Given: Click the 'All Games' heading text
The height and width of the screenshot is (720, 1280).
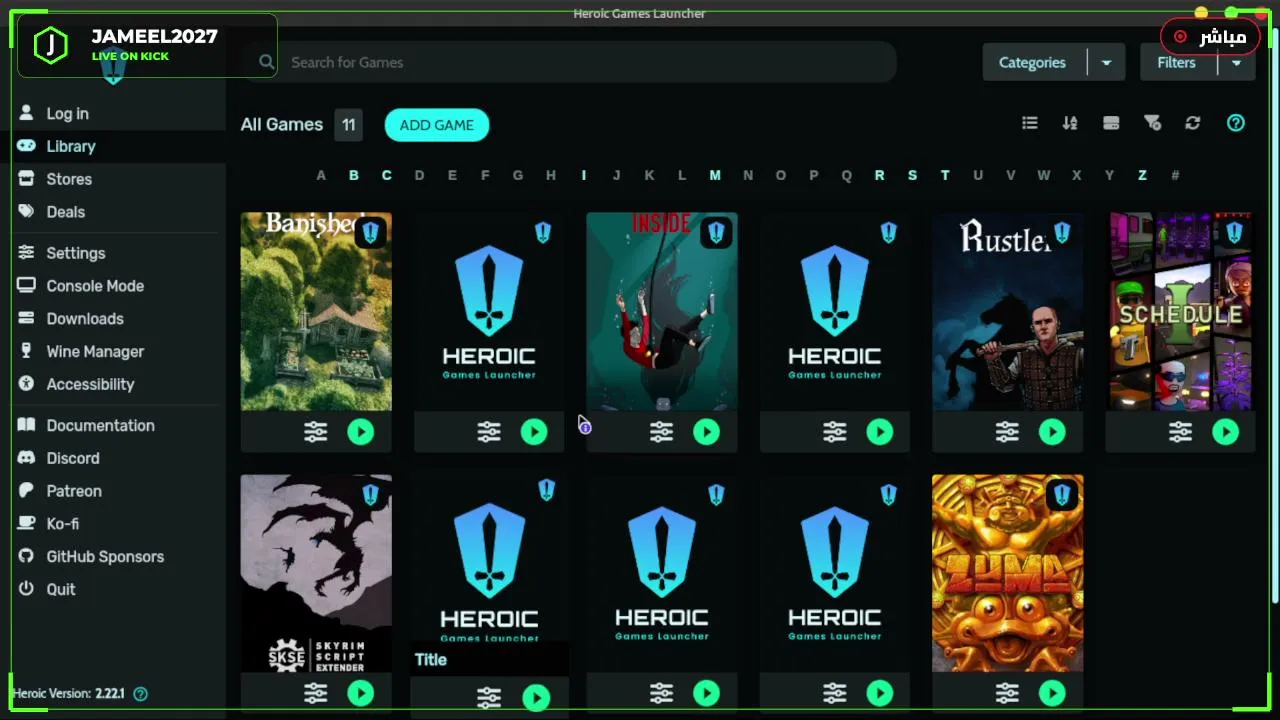Looking at the screenshot, I should click(x=282, y=125).
